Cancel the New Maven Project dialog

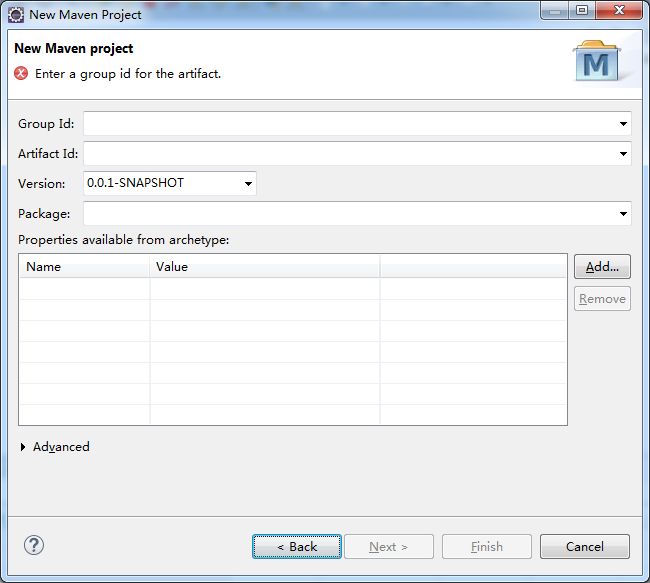tap(585, 547)
